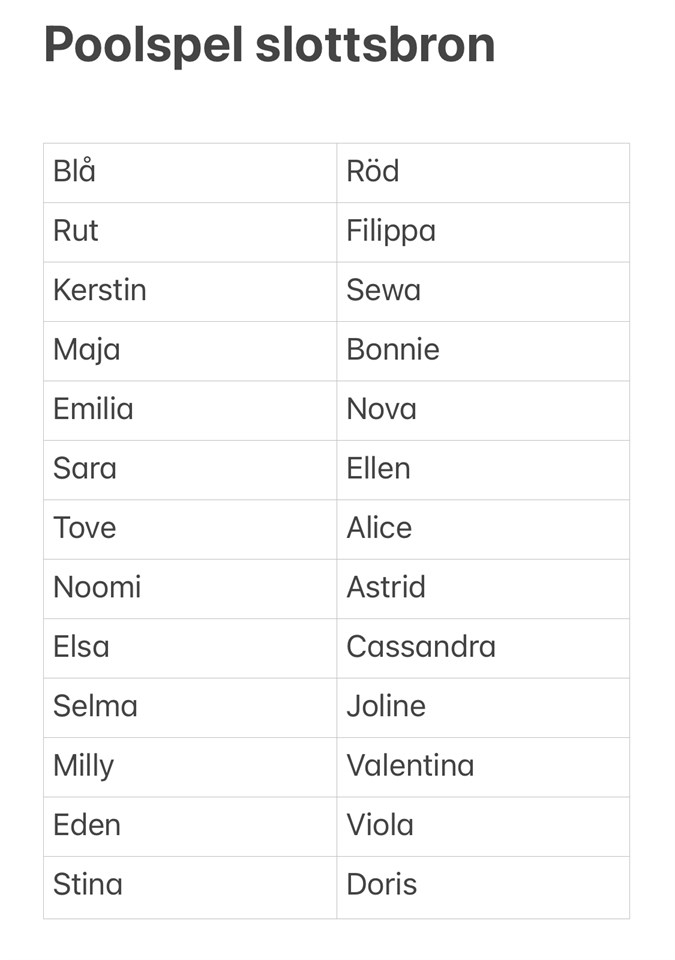Select the cell containing Emilia

click(x=93, y=409)
